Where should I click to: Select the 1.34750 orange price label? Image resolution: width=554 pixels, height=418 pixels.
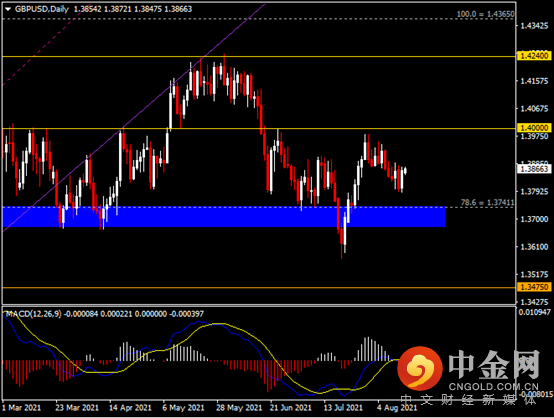click(x=534, y=287)
